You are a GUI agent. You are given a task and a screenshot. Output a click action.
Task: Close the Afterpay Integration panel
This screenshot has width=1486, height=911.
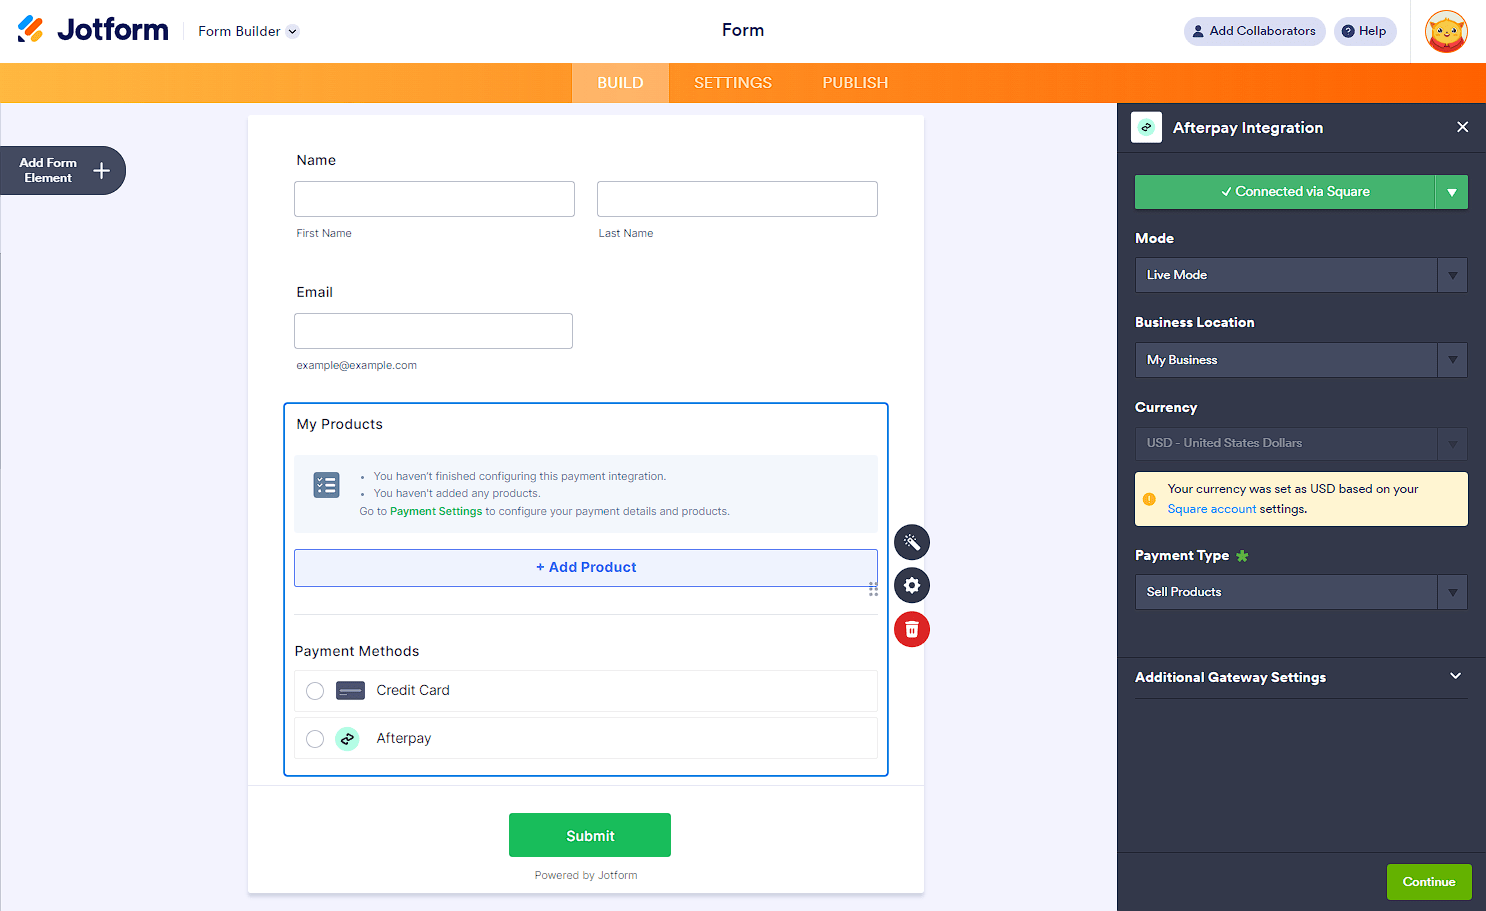click(x=1462, y=127)
